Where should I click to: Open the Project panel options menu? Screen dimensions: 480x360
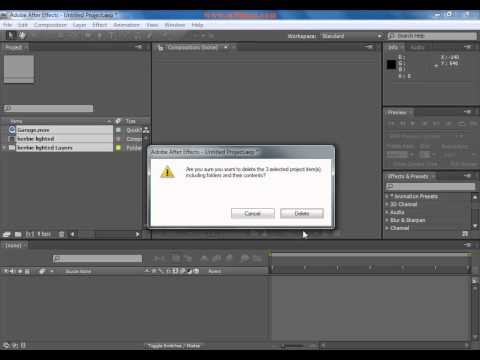point(139,47)
